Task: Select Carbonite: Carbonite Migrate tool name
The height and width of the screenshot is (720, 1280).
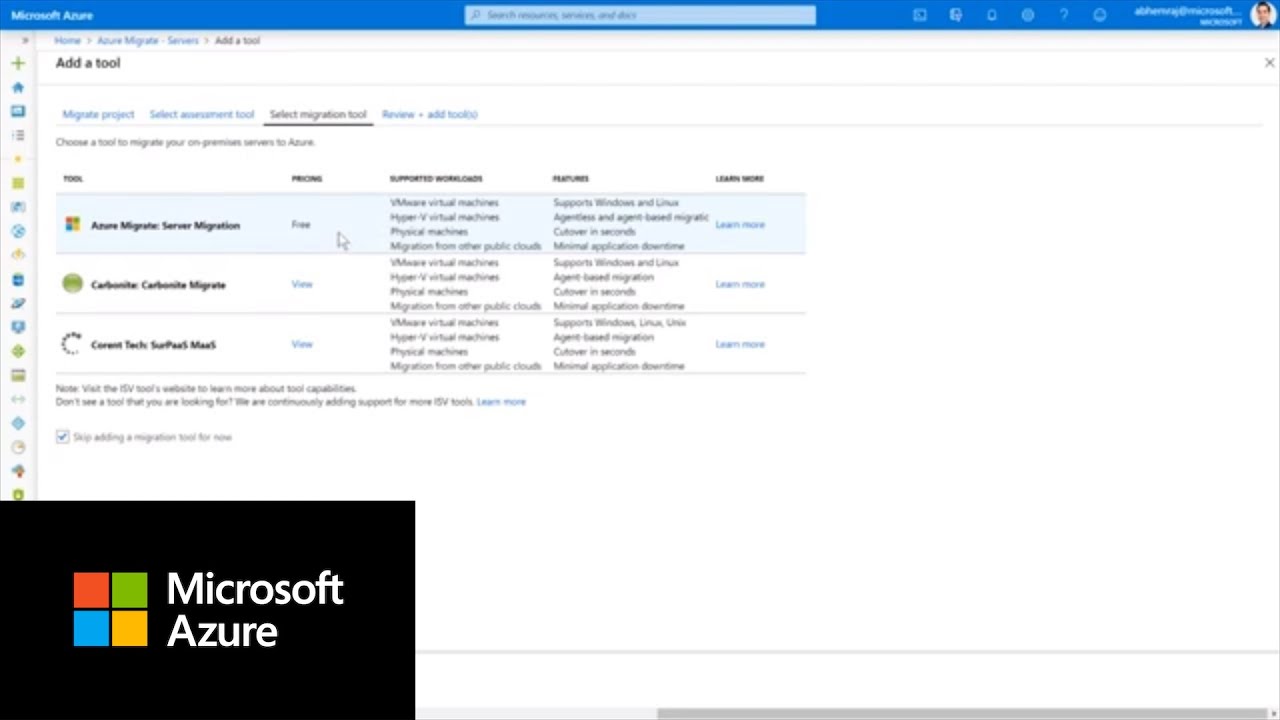Action: coord(158,285)
